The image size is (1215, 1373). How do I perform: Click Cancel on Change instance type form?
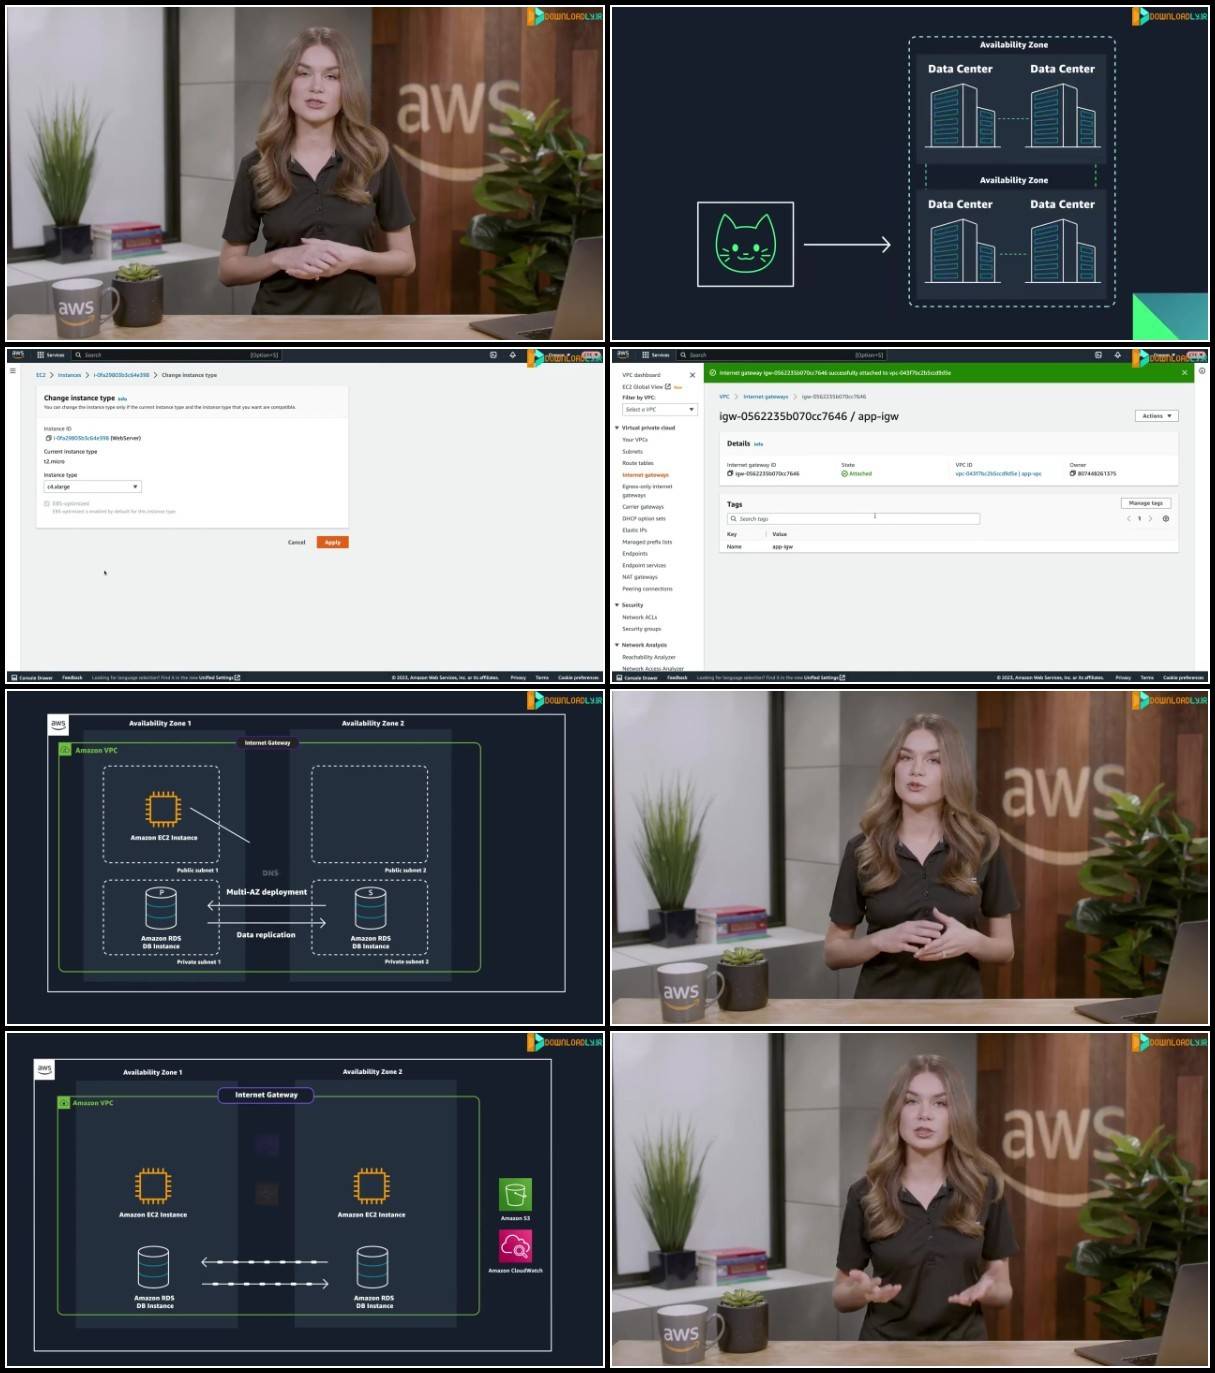point(296,542)
